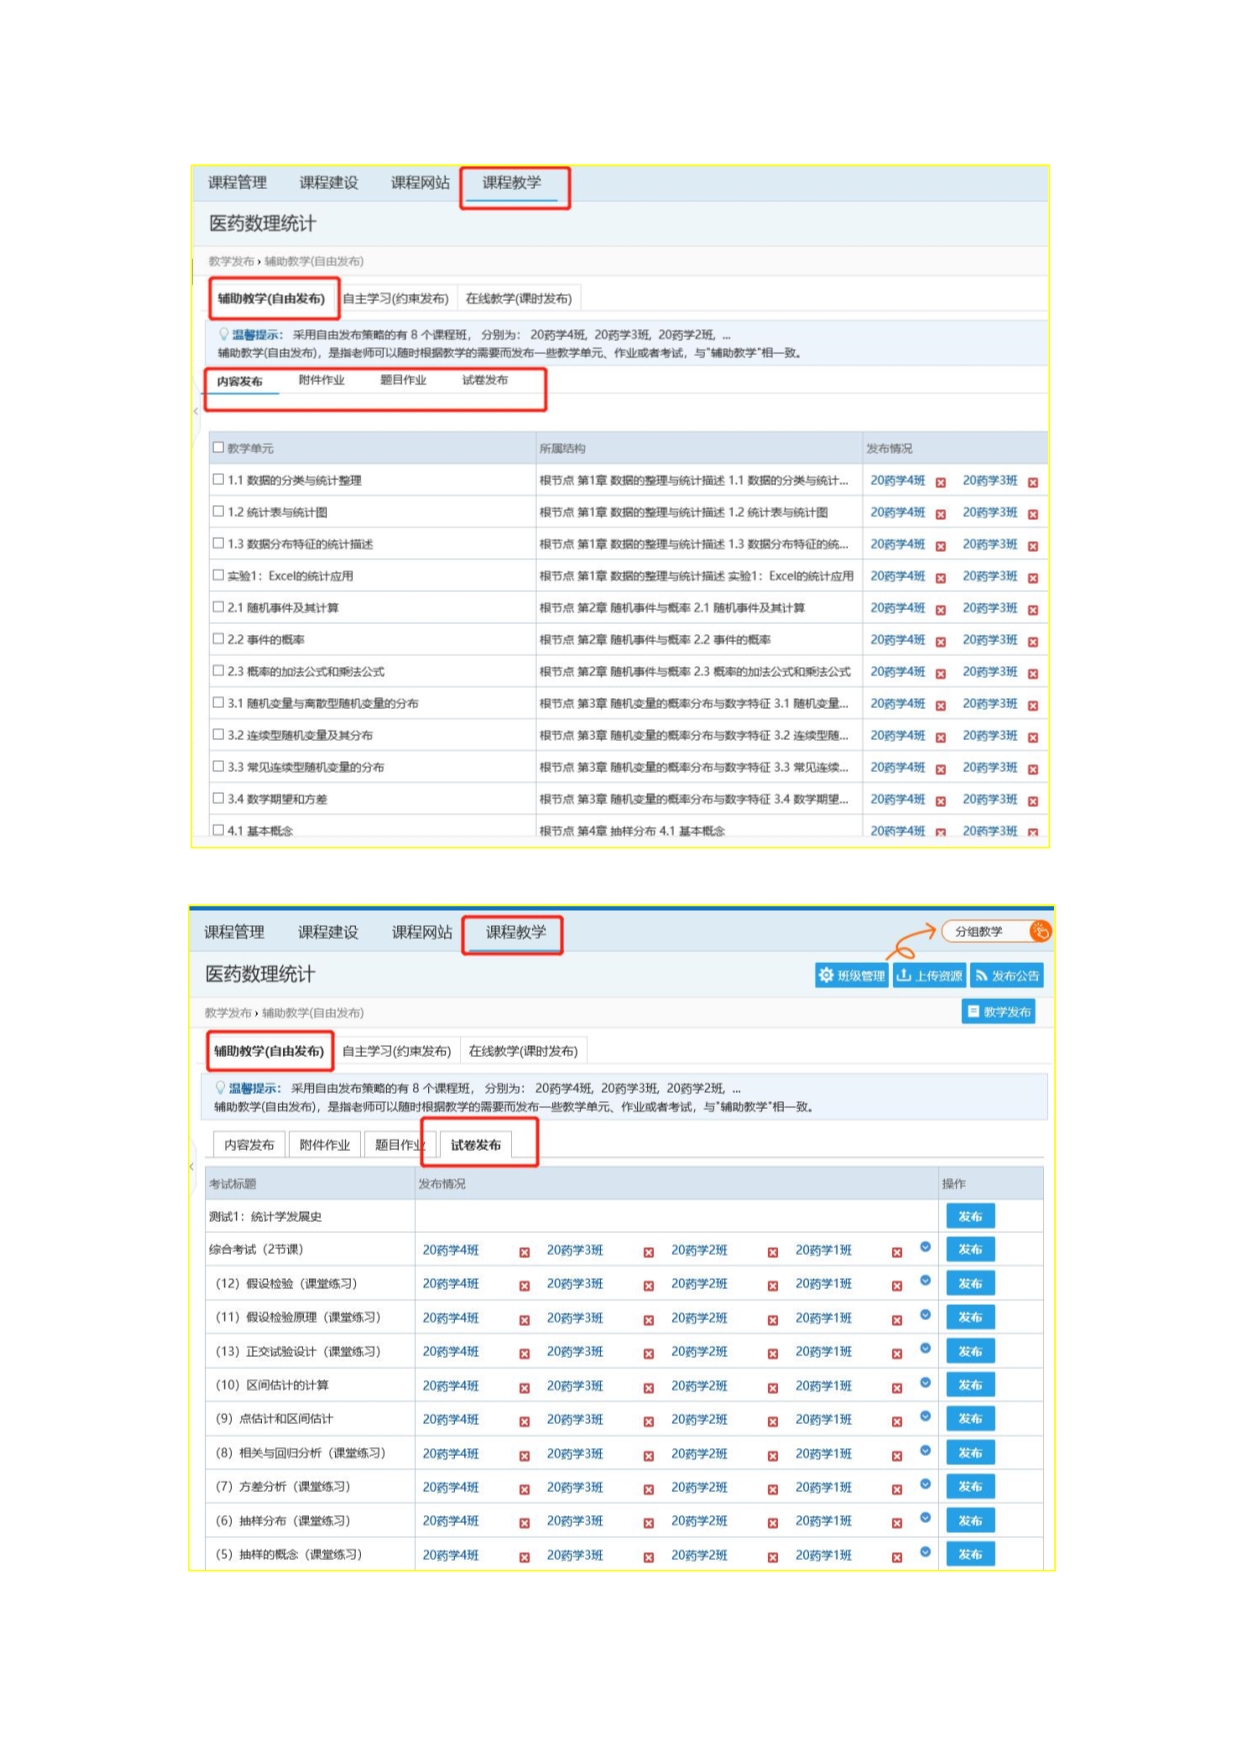The height and width of the screenshot is (1753, 1240).
Task: Remove 20药学4班 from (10) 区间估计的计算 row
Action: click(x=524, y=1389)
